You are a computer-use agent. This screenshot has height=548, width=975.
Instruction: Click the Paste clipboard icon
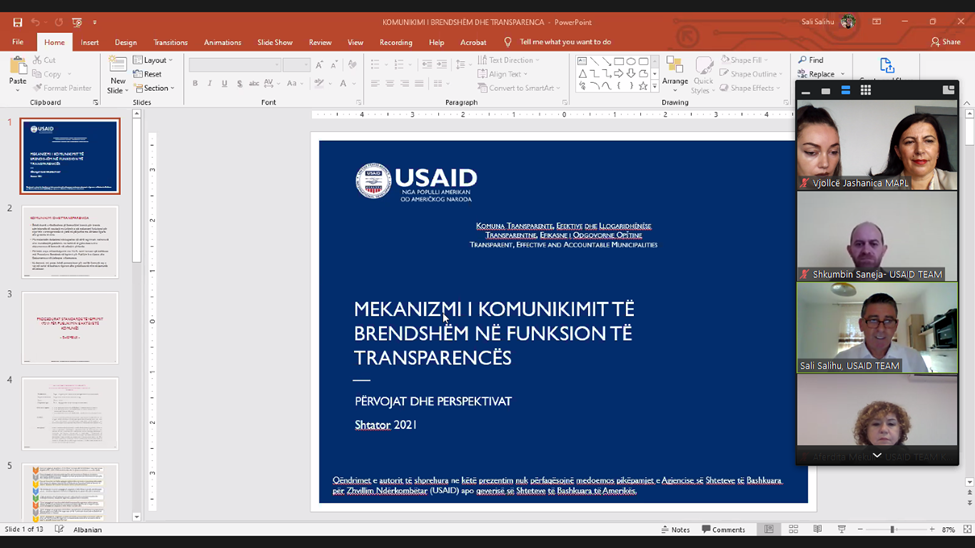[x=18, y=65]
